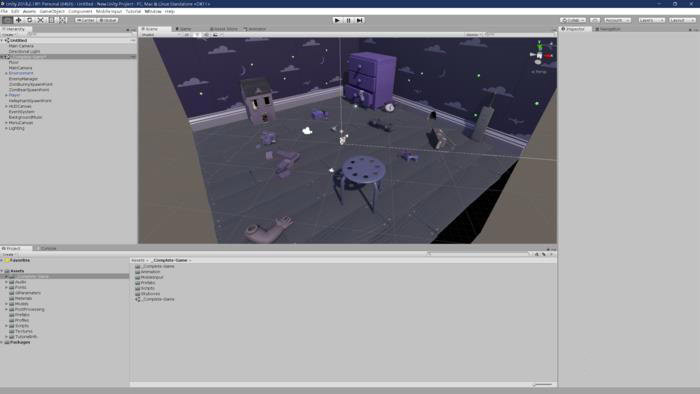
Task: Click the Play button
Action: 338,20
